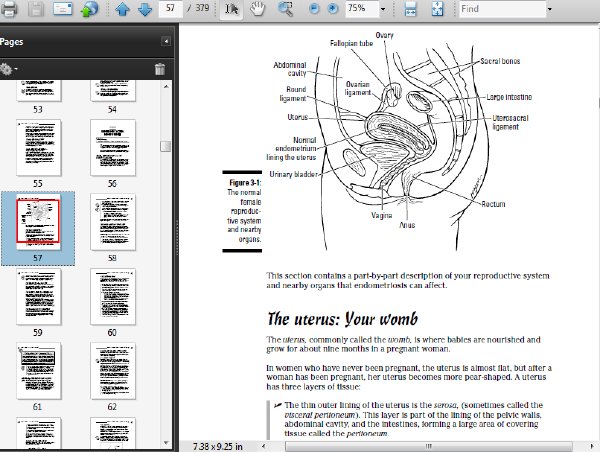Select page 62 thumbnail
The image size is (600, 452).
click(113, 371)
